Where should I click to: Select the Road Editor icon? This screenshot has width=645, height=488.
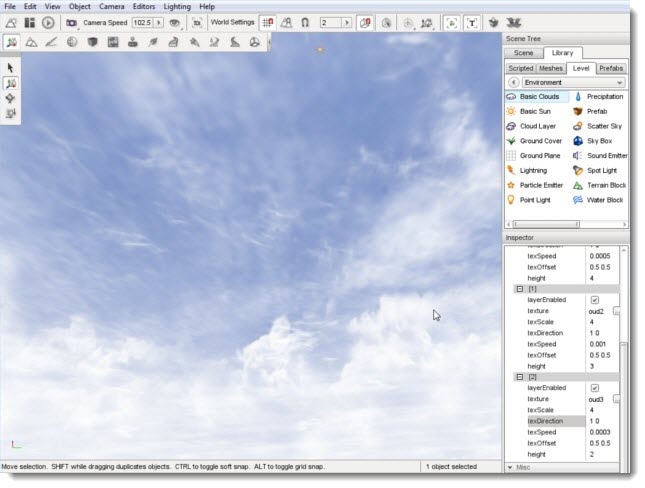(x=234, y=42)
